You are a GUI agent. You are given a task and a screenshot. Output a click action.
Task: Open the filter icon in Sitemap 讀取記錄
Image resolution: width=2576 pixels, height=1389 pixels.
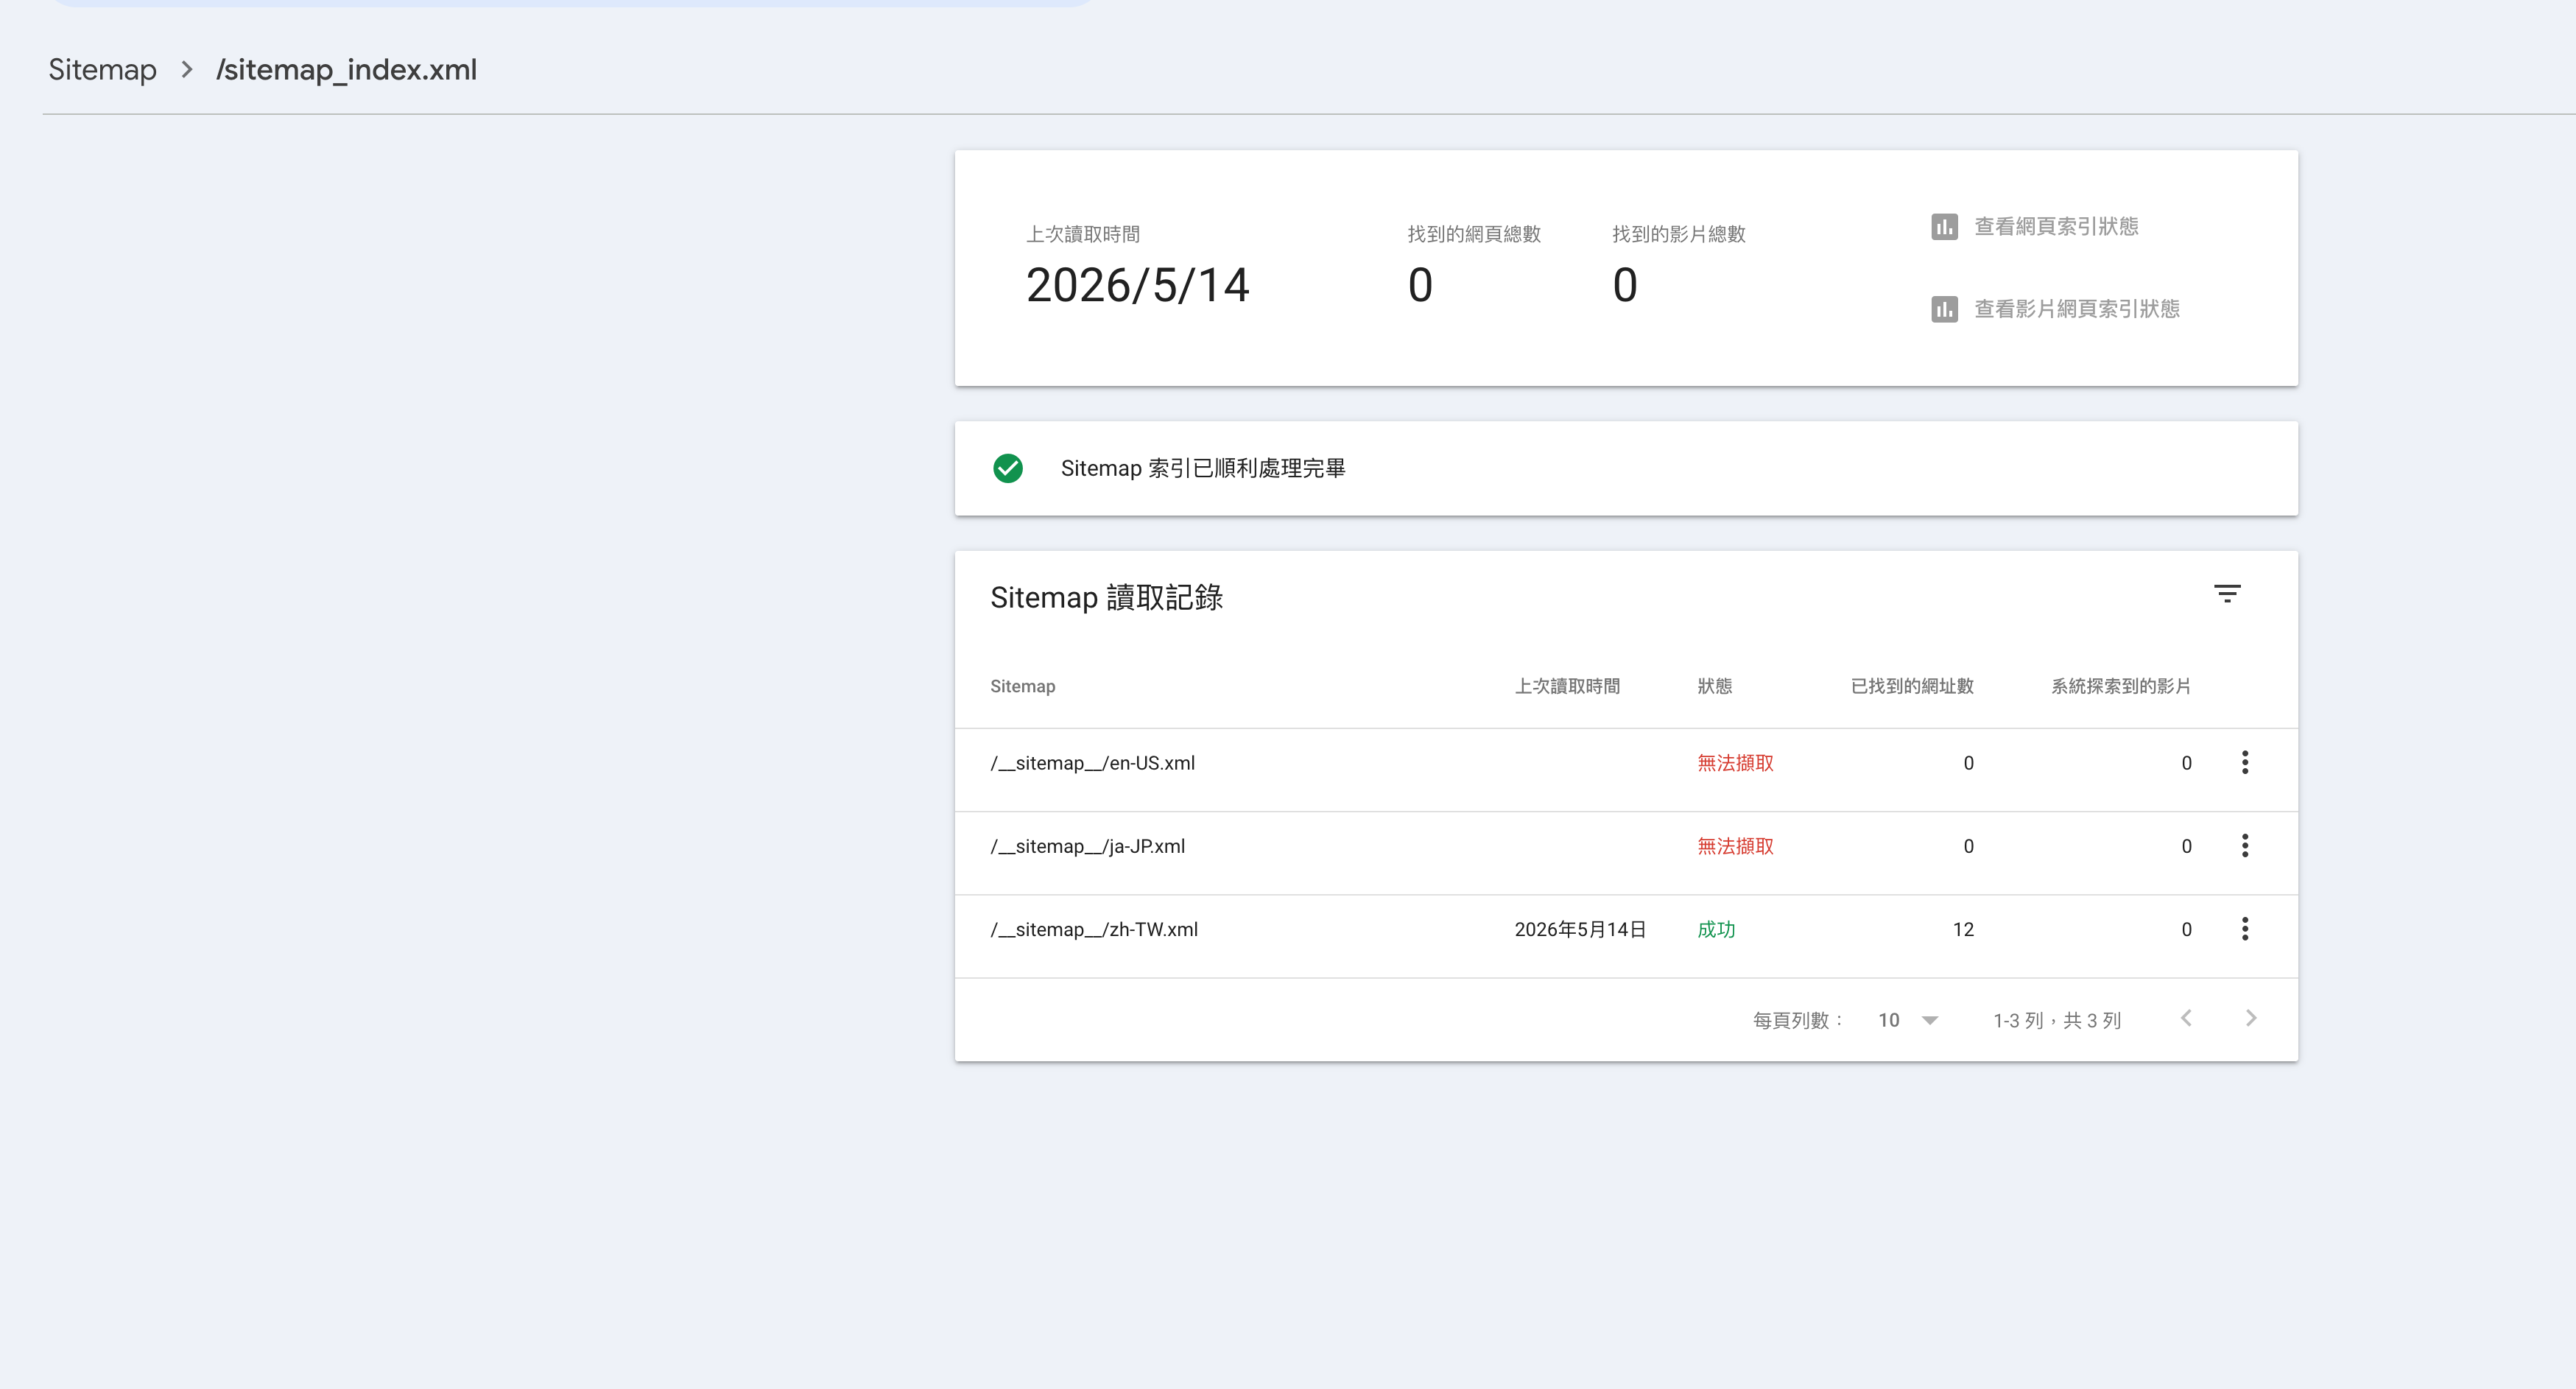pyautogui.click(x=2226, y=594)
